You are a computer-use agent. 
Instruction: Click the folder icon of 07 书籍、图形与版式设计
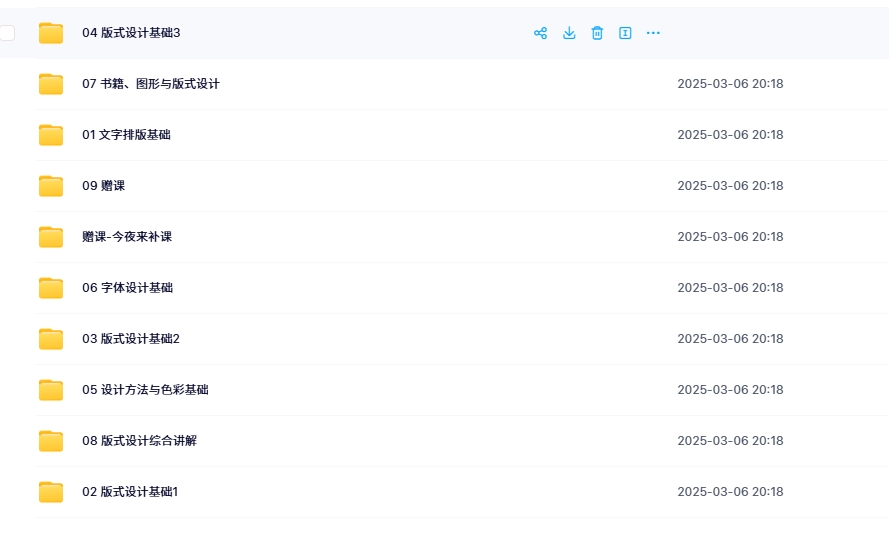point(51,84)
